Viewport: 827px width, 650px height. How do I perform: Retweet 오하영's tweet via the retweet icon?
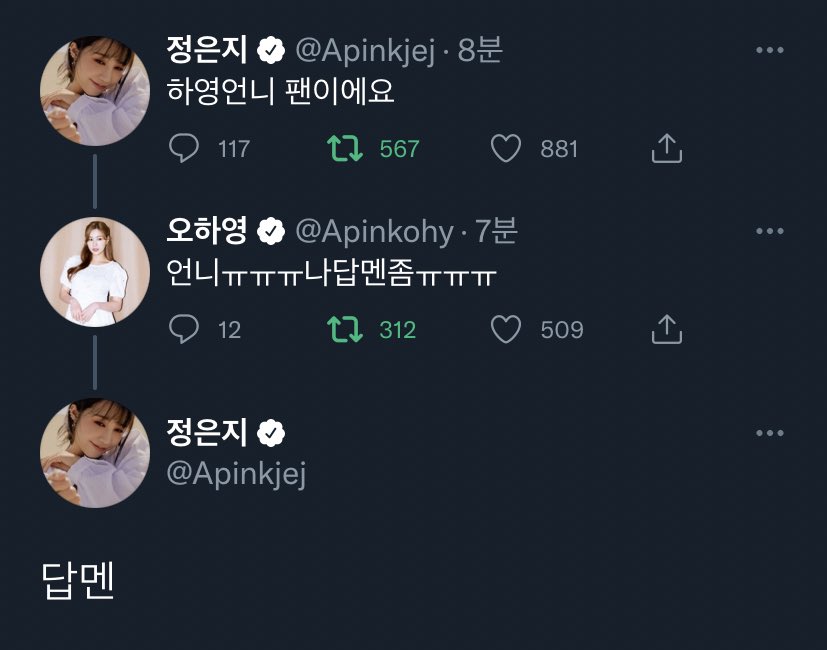tap(346, 329)
